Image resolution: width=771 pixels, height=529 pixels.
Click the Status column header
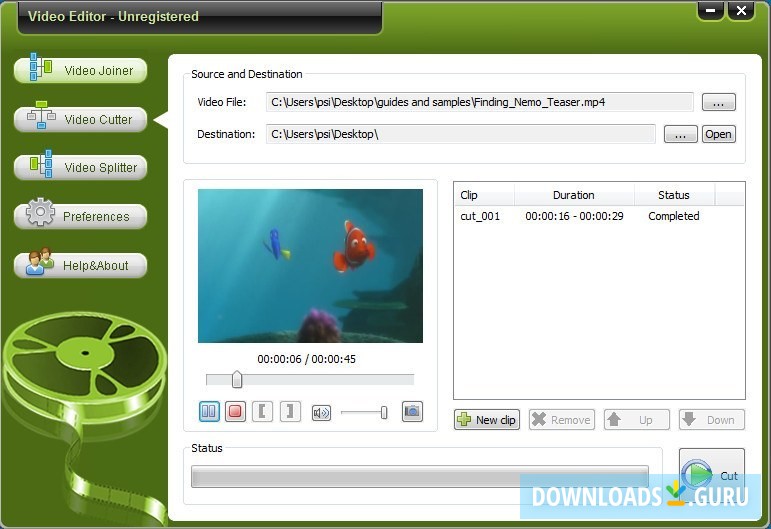point(674,195)
